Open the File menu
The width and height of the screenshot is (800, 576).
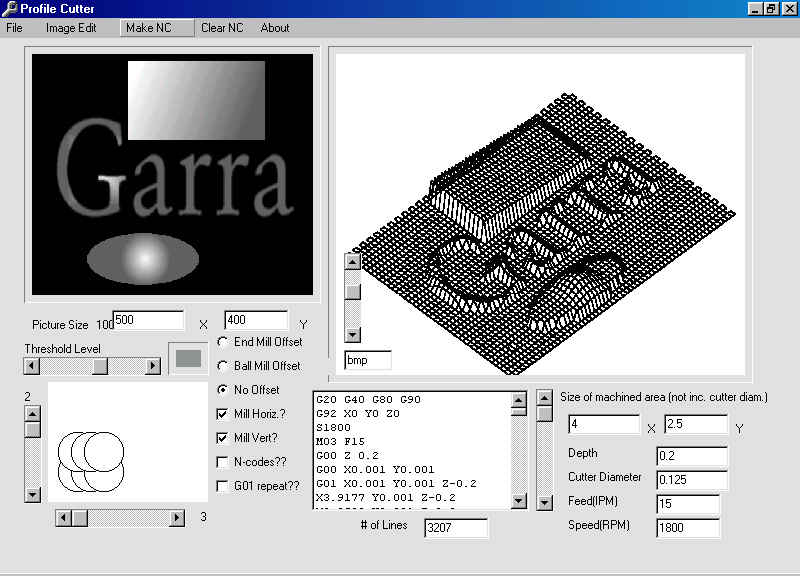[x=14, y=28]
